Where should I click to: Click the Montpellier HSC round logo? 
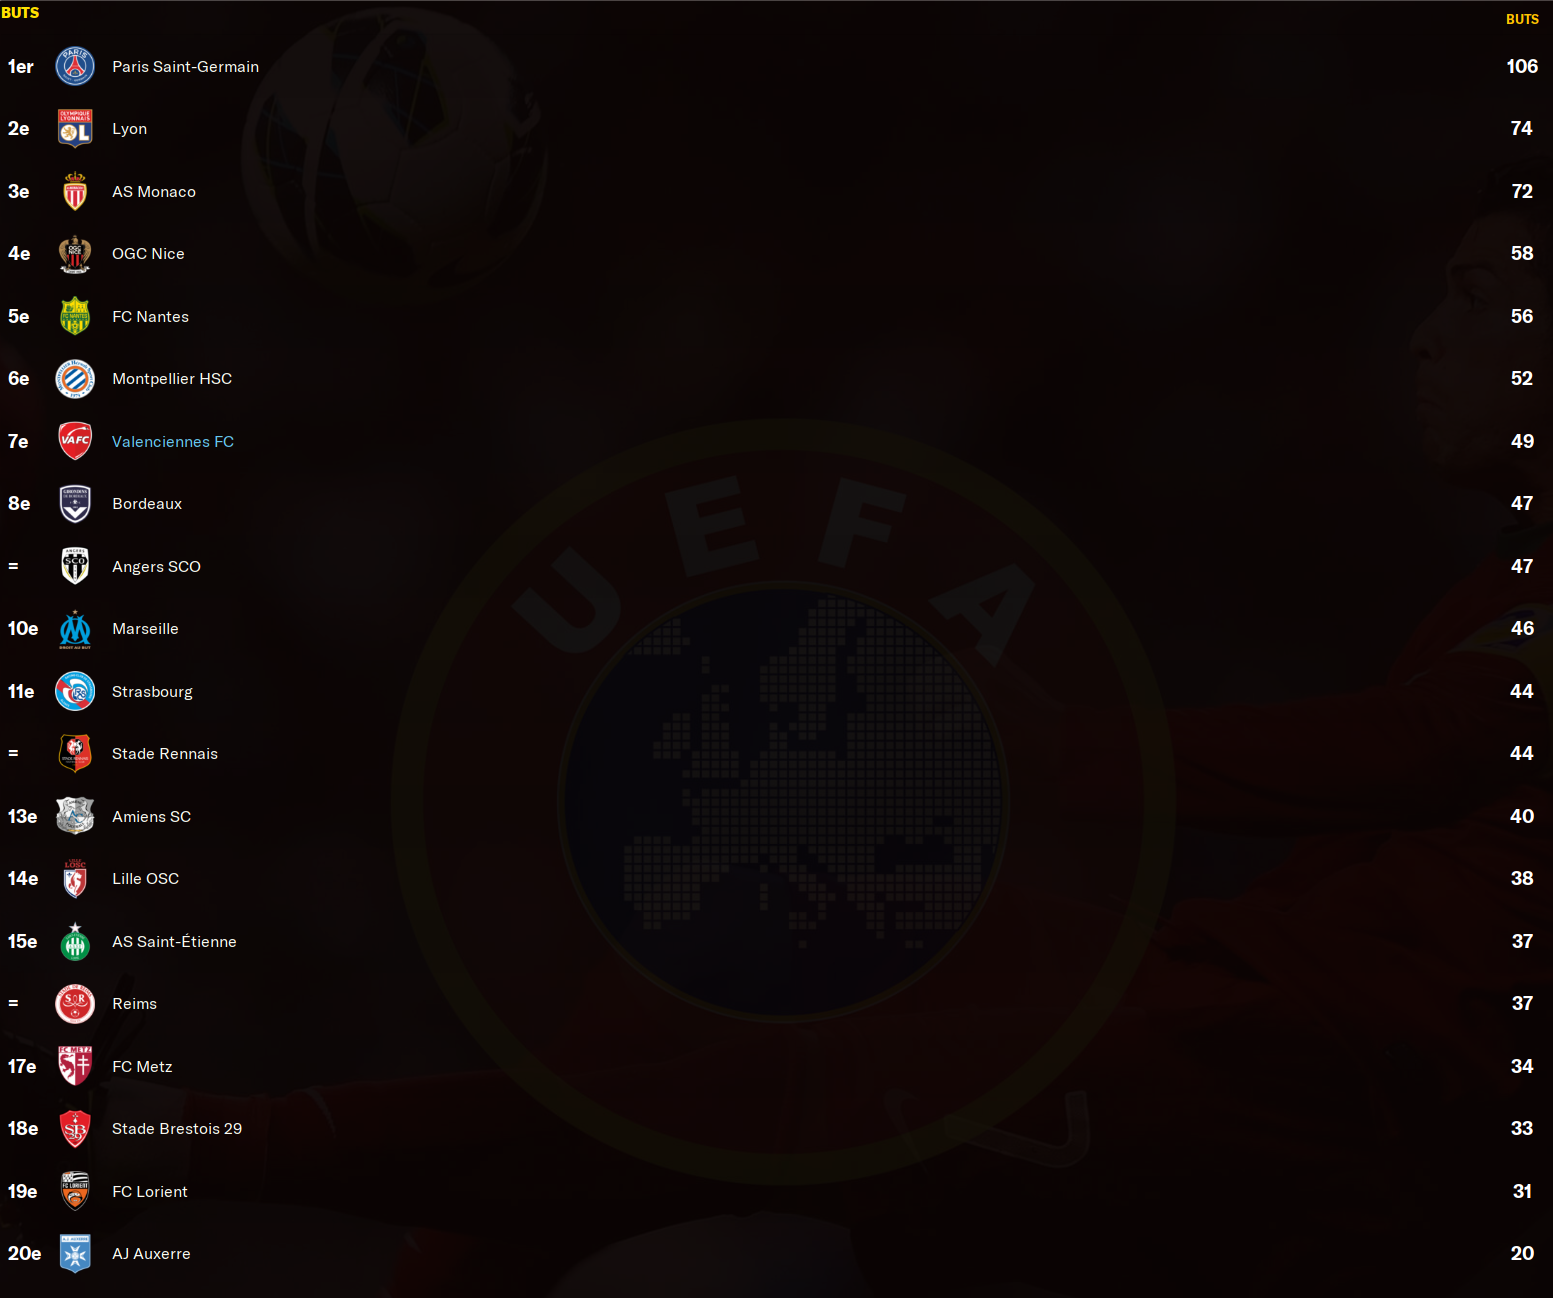[75, 379]
